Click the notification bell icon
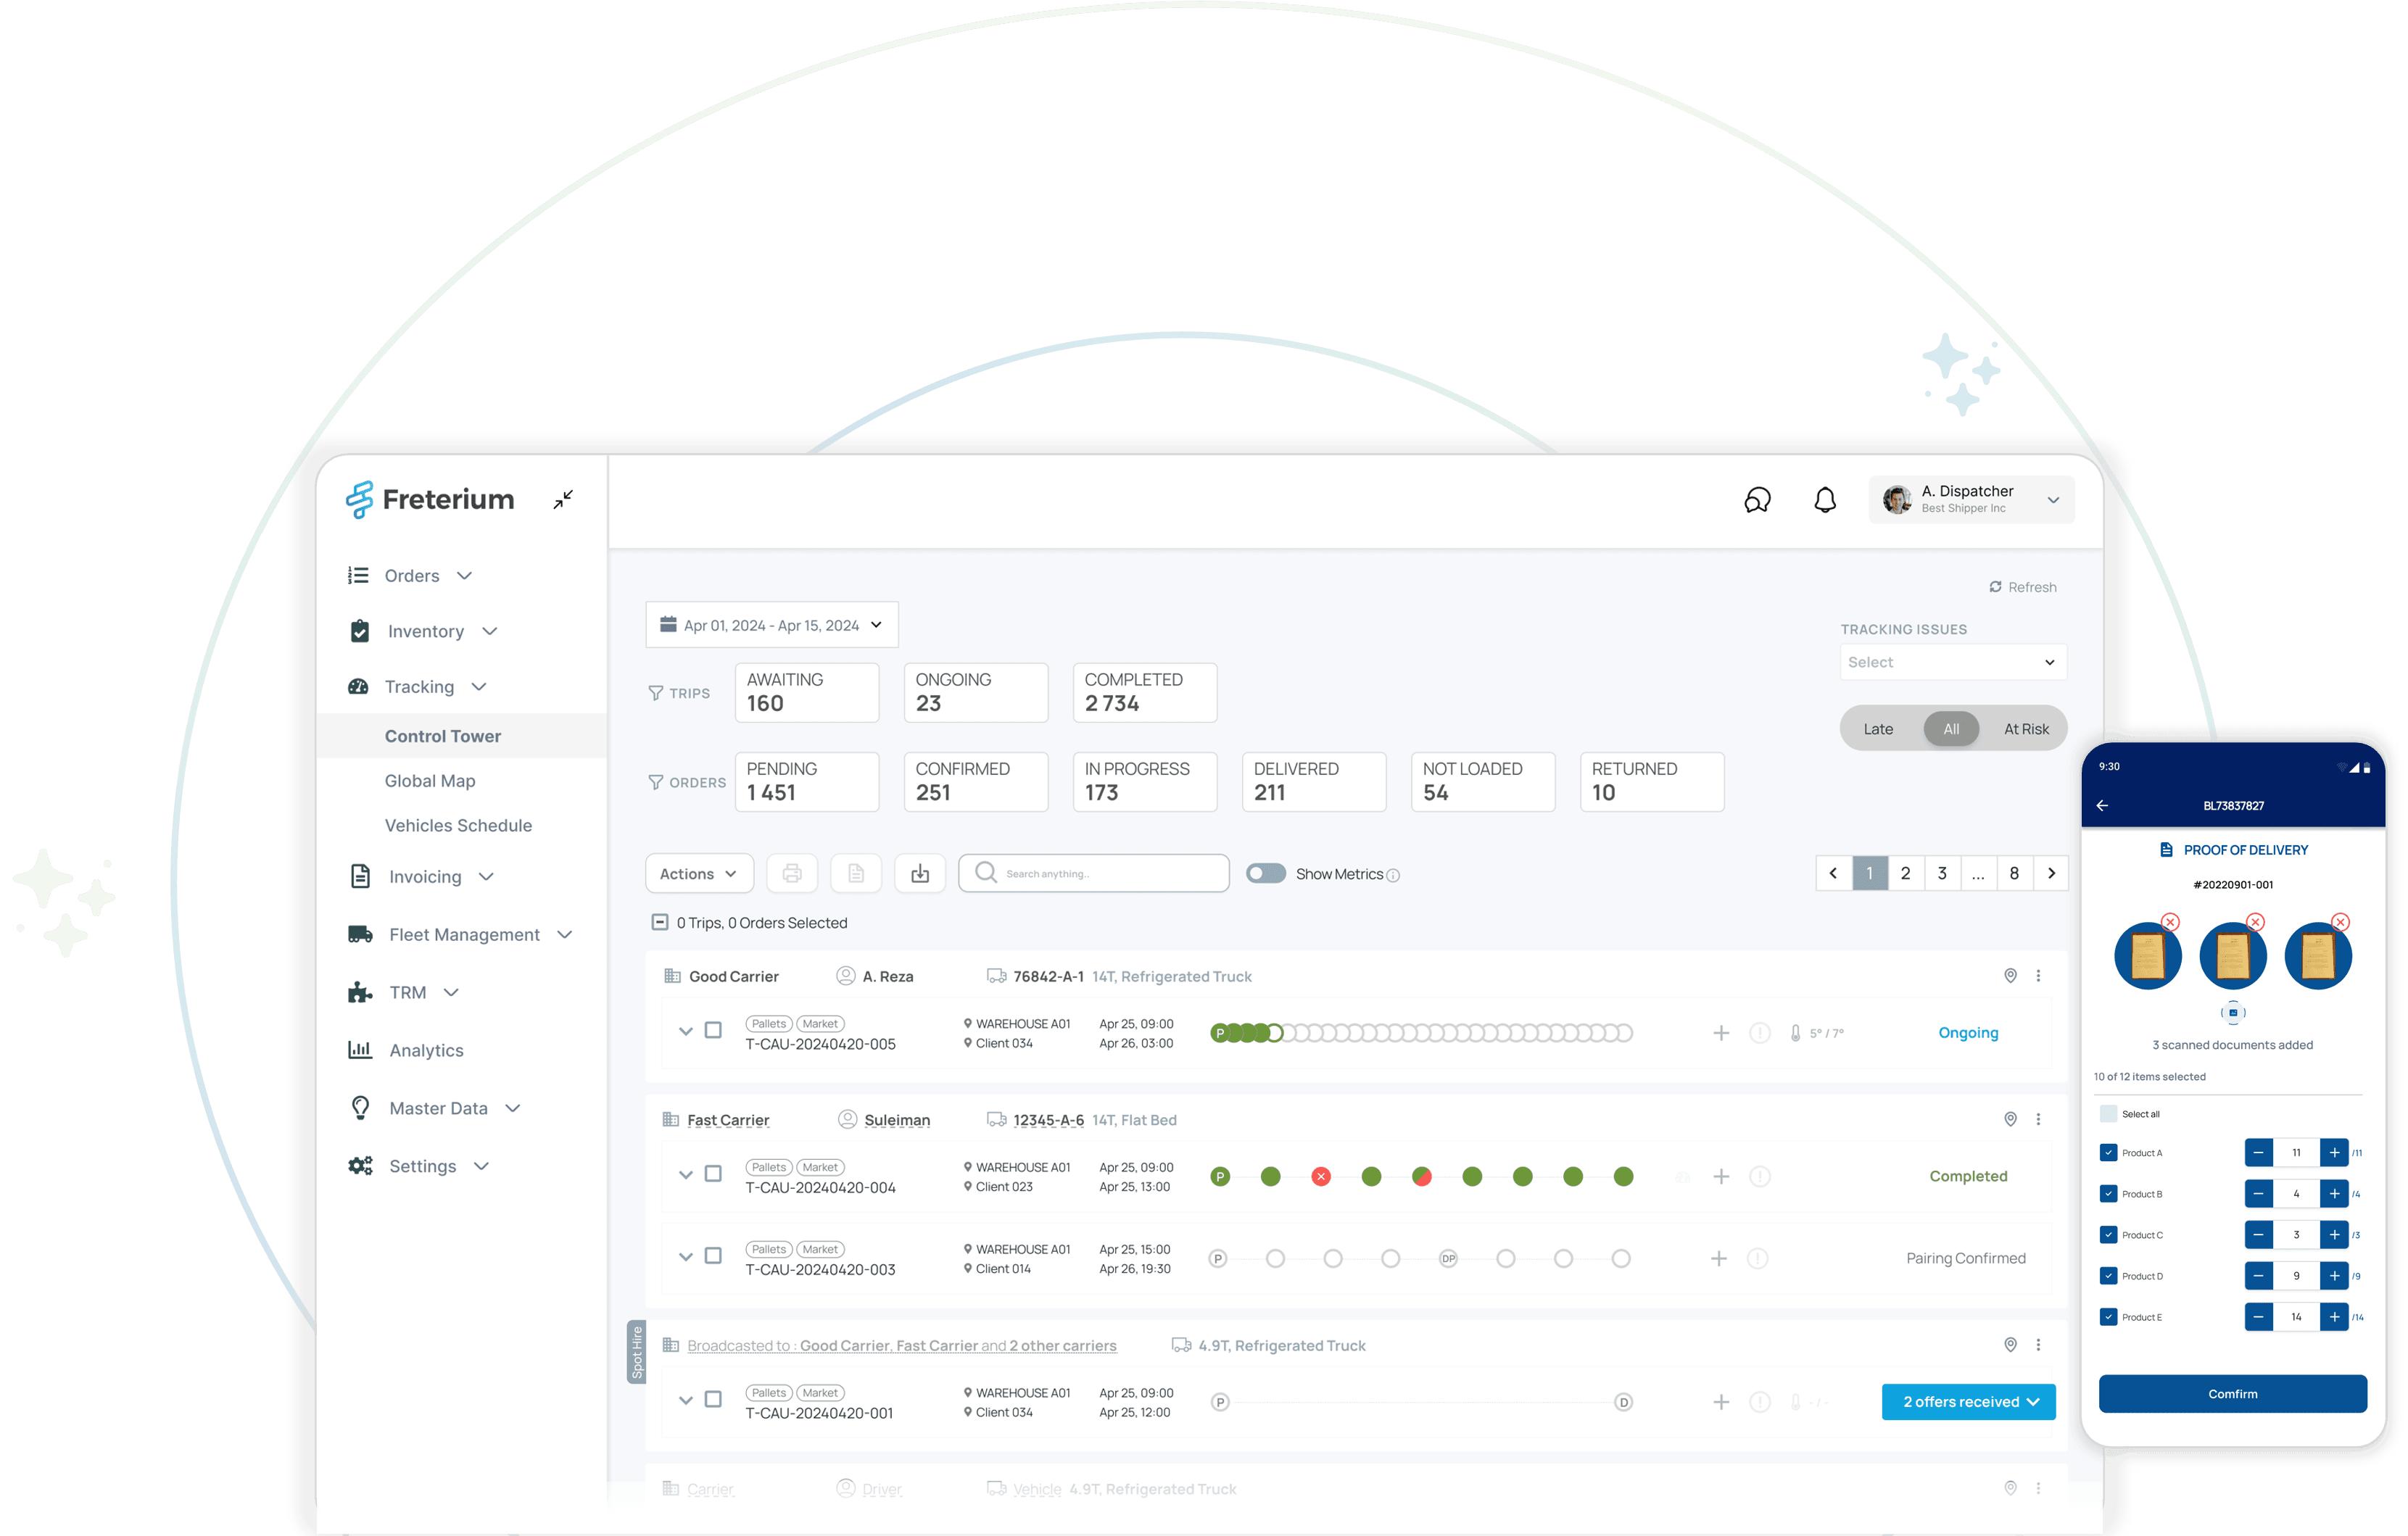 [x=1825, y=499]
